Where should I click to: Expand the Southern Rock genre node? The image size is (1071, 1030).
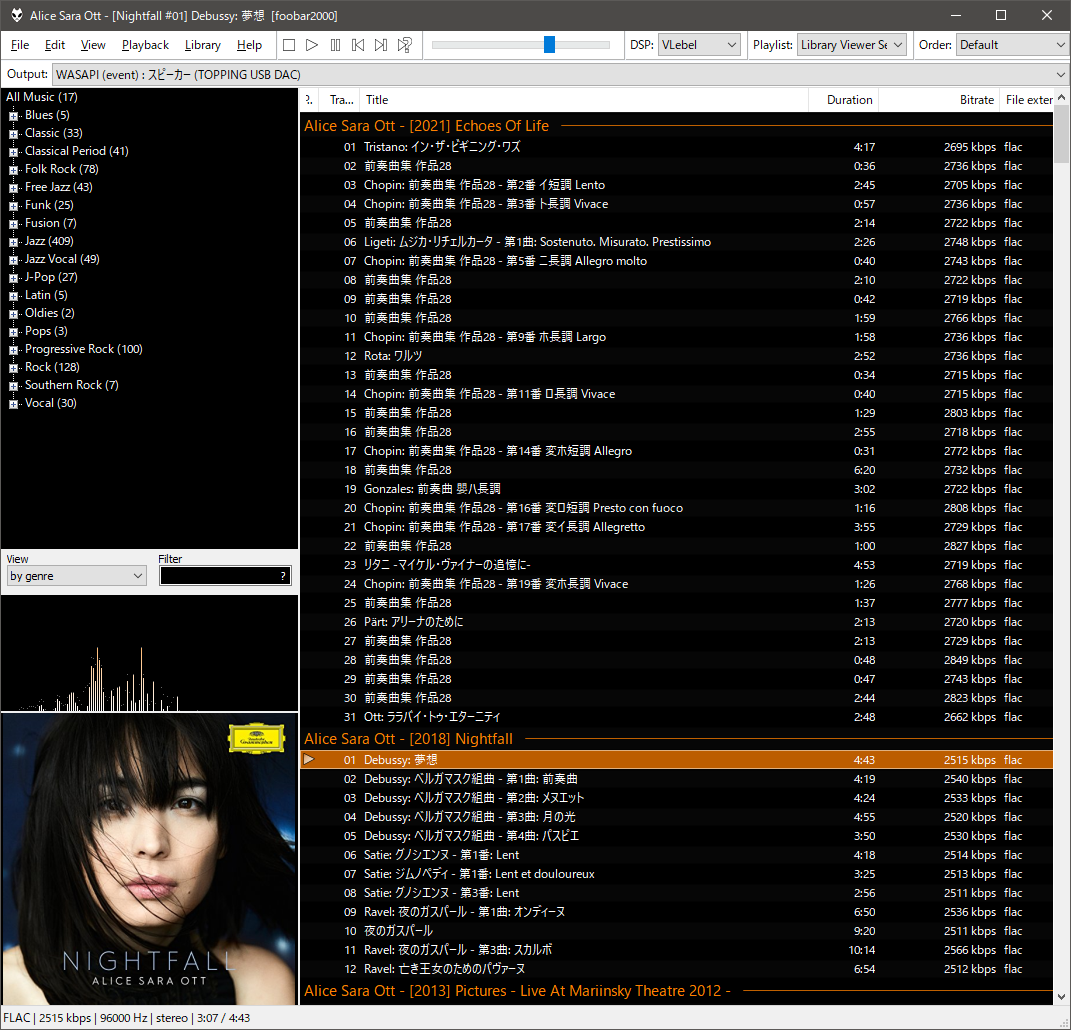13,386
